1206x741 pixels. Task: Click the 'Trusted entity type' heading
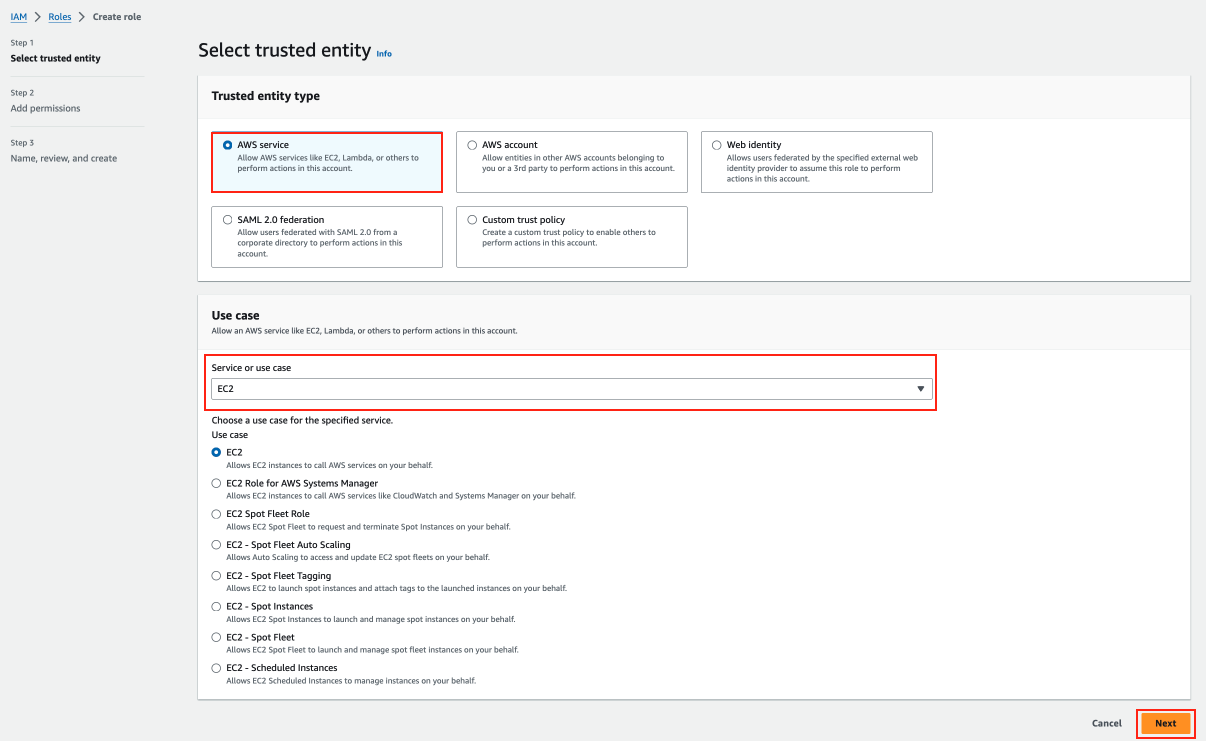click(266, 96)
